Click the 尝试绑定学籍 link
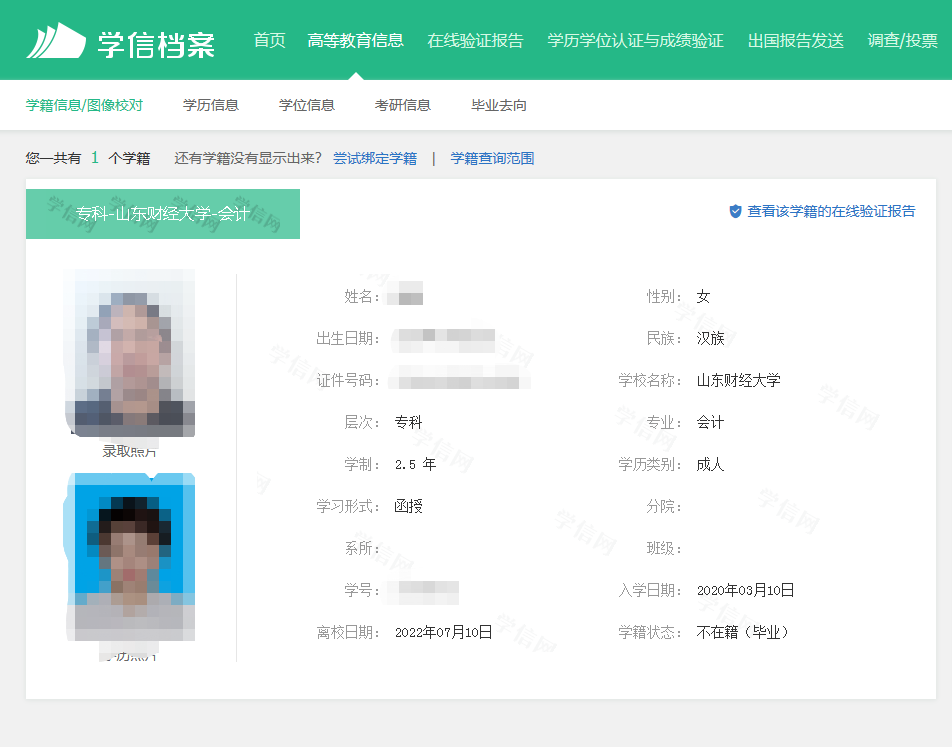This screenshot has height=747, width=952. [x=375, y=159]
